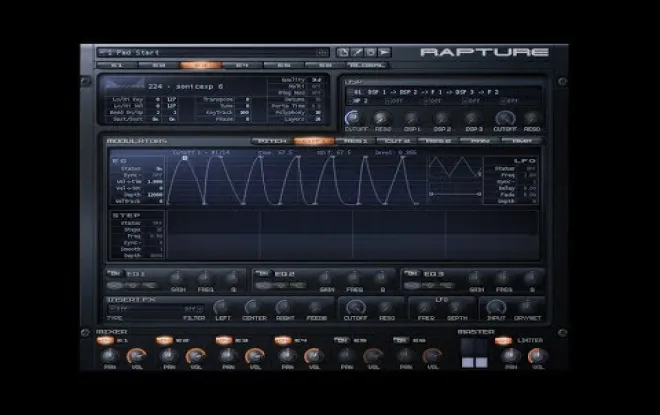Select the PITCH modulator tab

click(271, 141)
